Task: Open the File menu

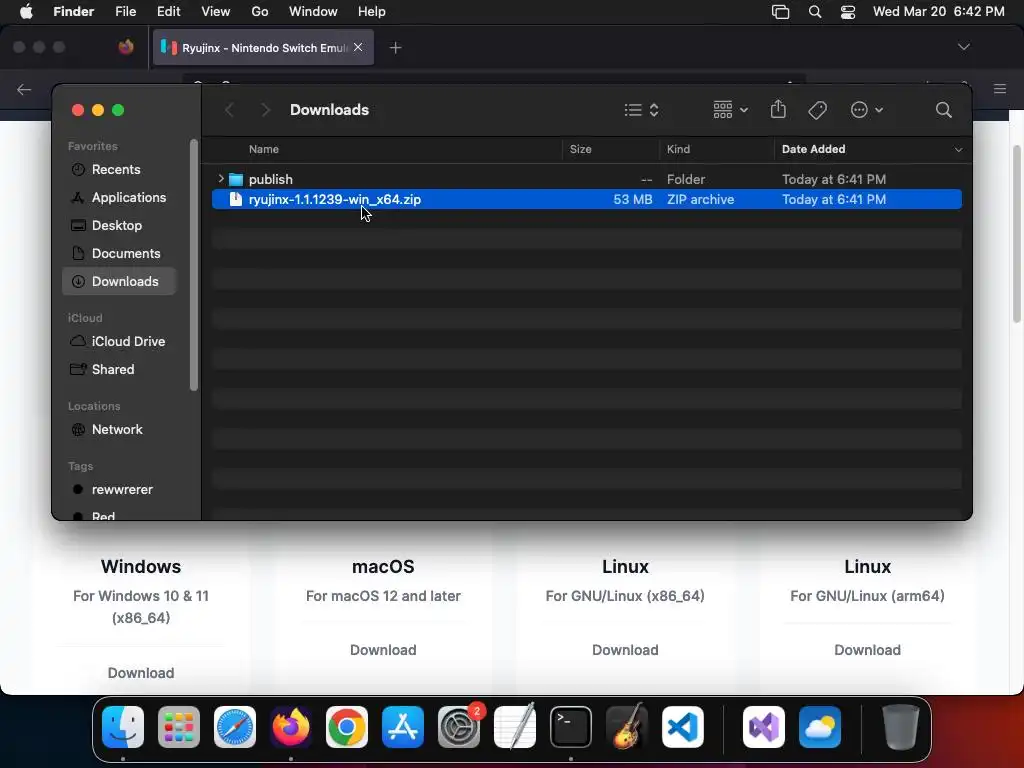Action: click(x=125, y=12)
